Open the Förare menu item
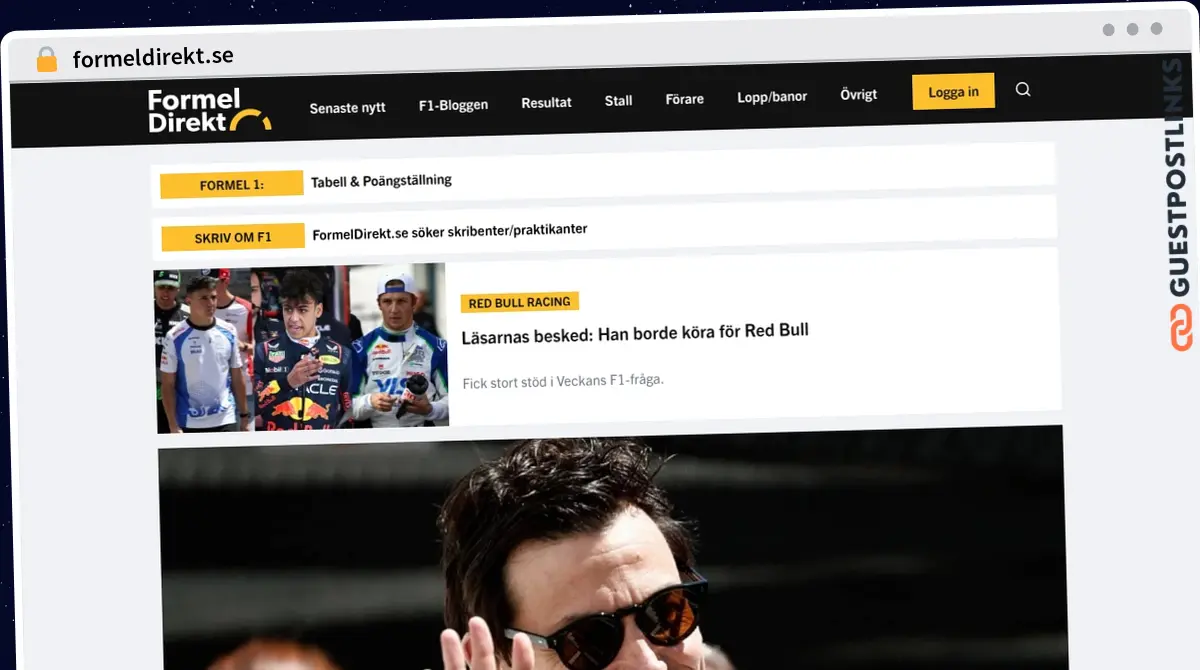 [684, 99]
